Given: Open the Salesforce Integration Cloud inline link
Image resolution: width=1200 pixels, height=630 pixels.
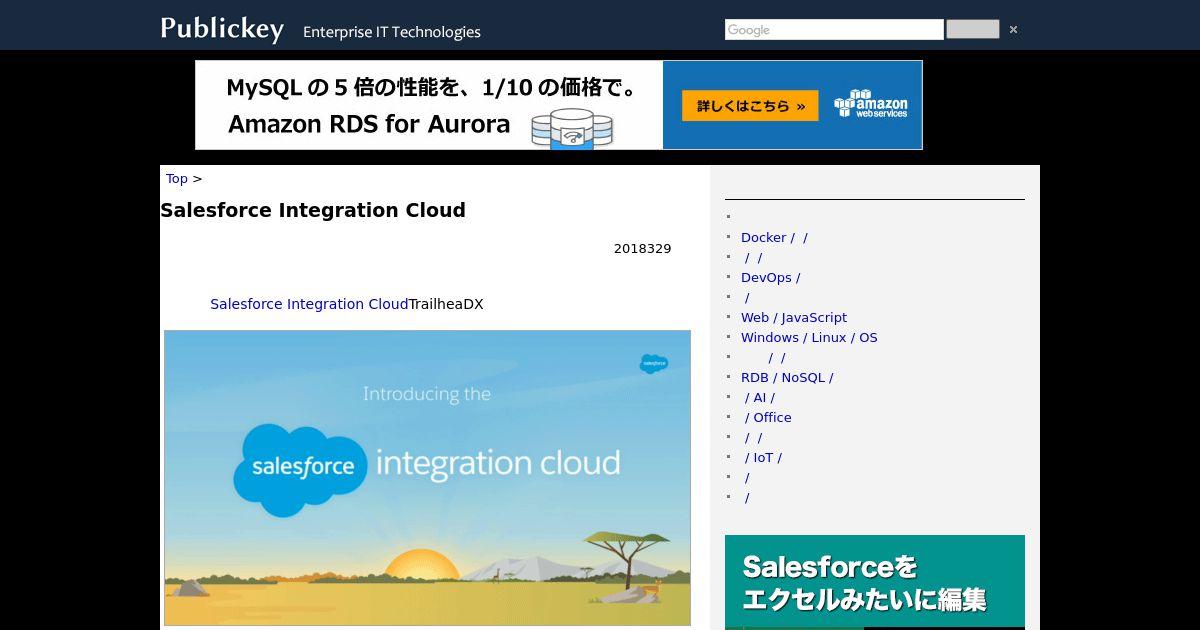Looking at the screenshot, I should (x=309, y=304).
